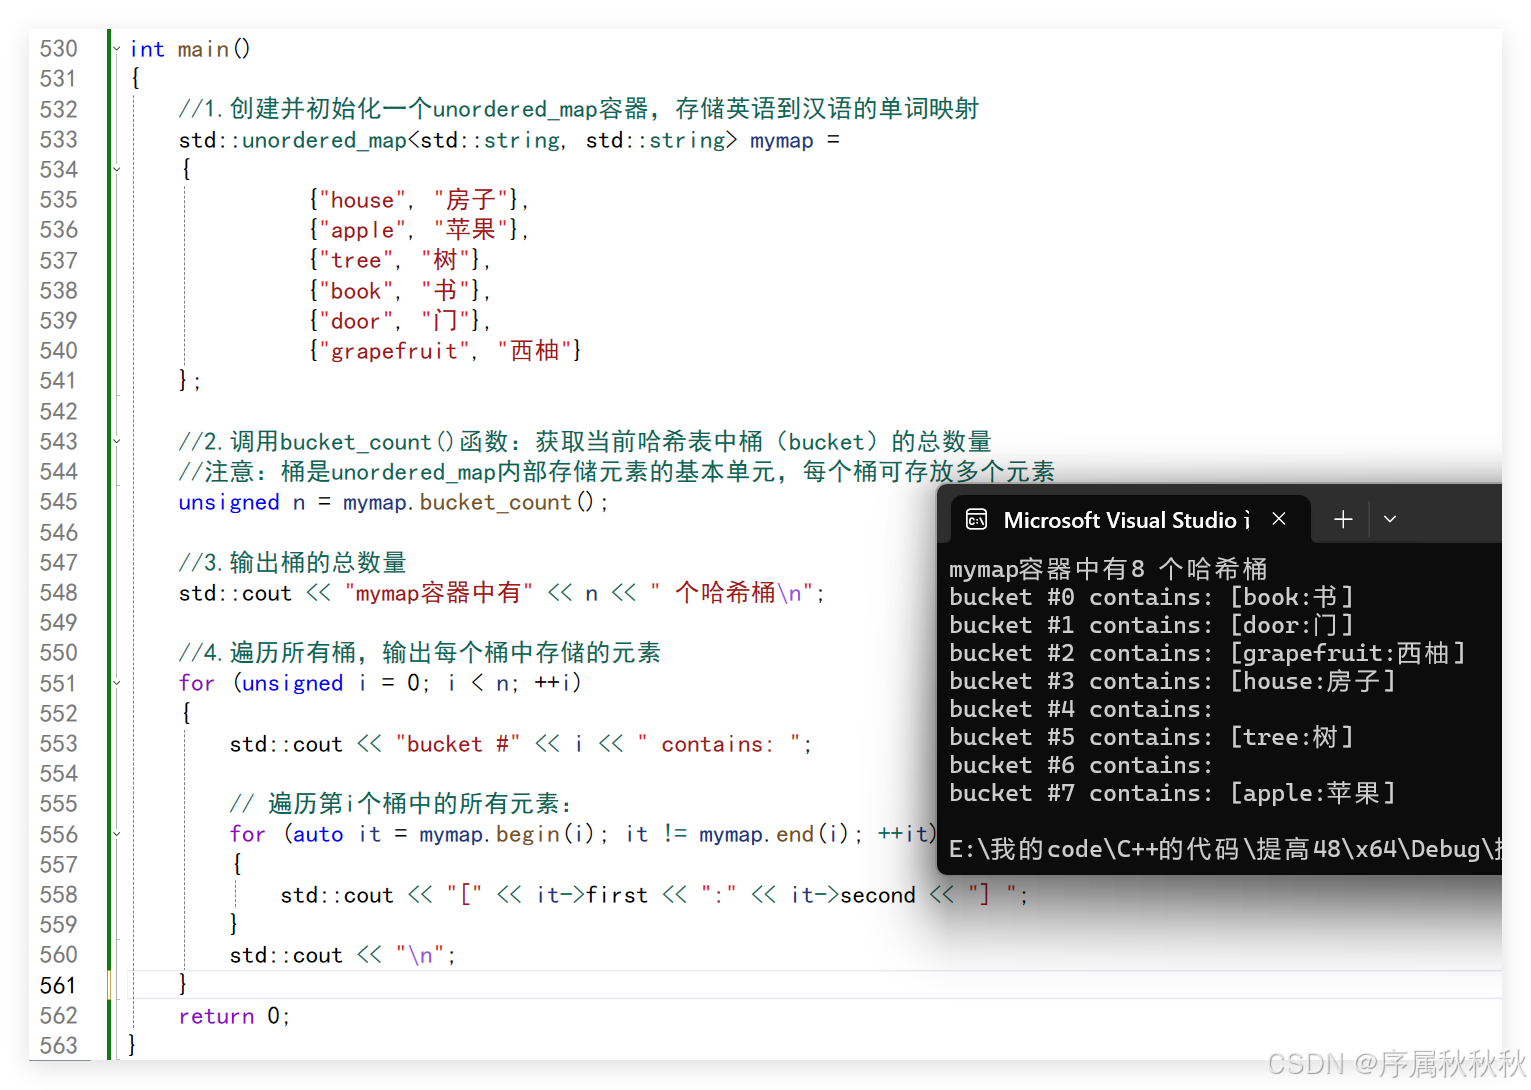1531x1090 pixels.
Task: Click the orange modification marker near line 561
Action: pos(108,985)
